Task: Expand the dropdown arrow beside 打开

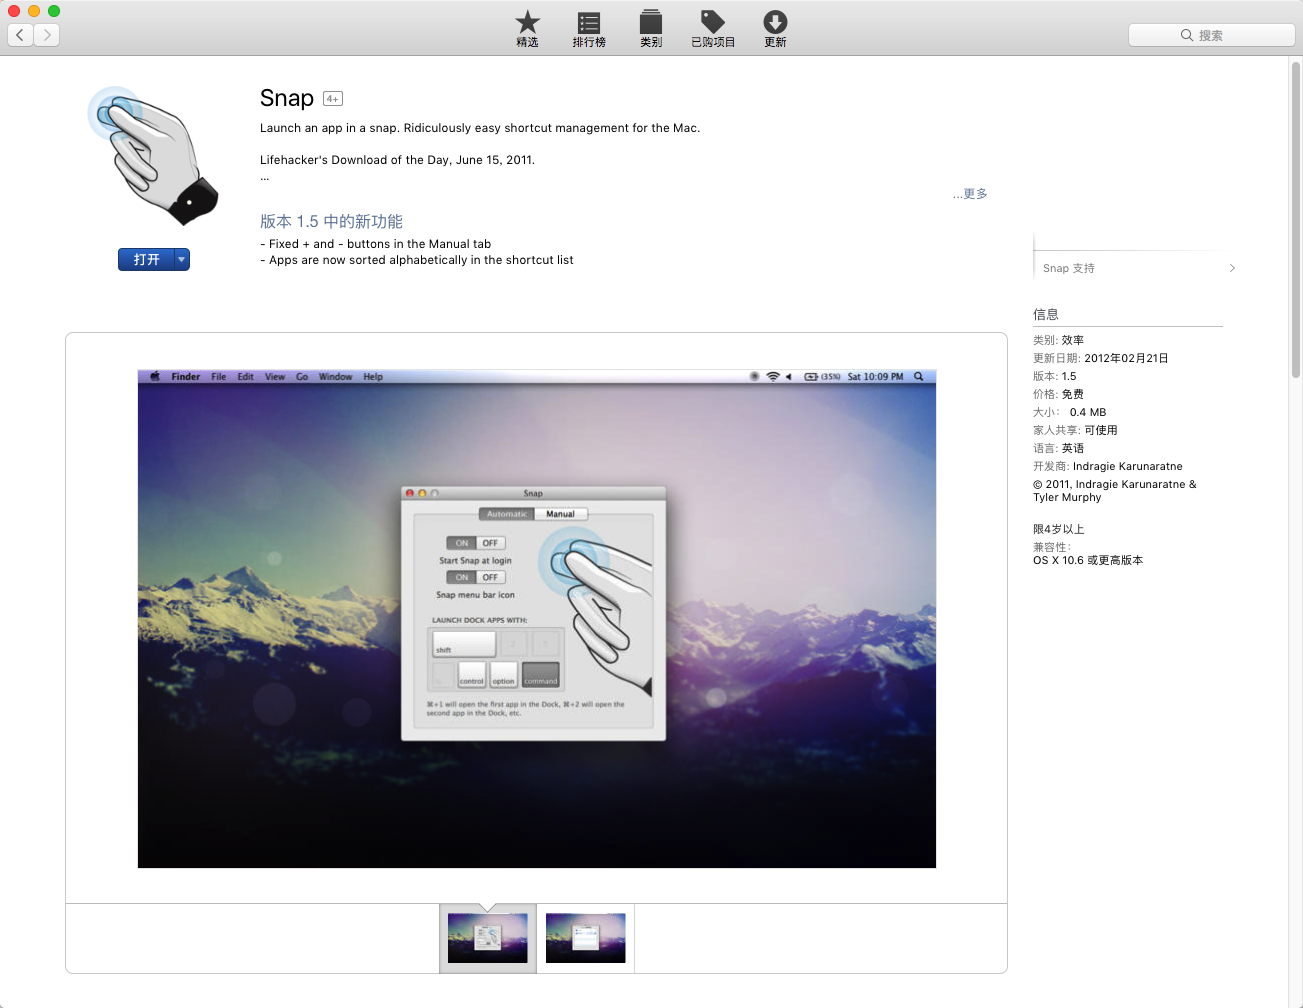Action: (182, 260)
